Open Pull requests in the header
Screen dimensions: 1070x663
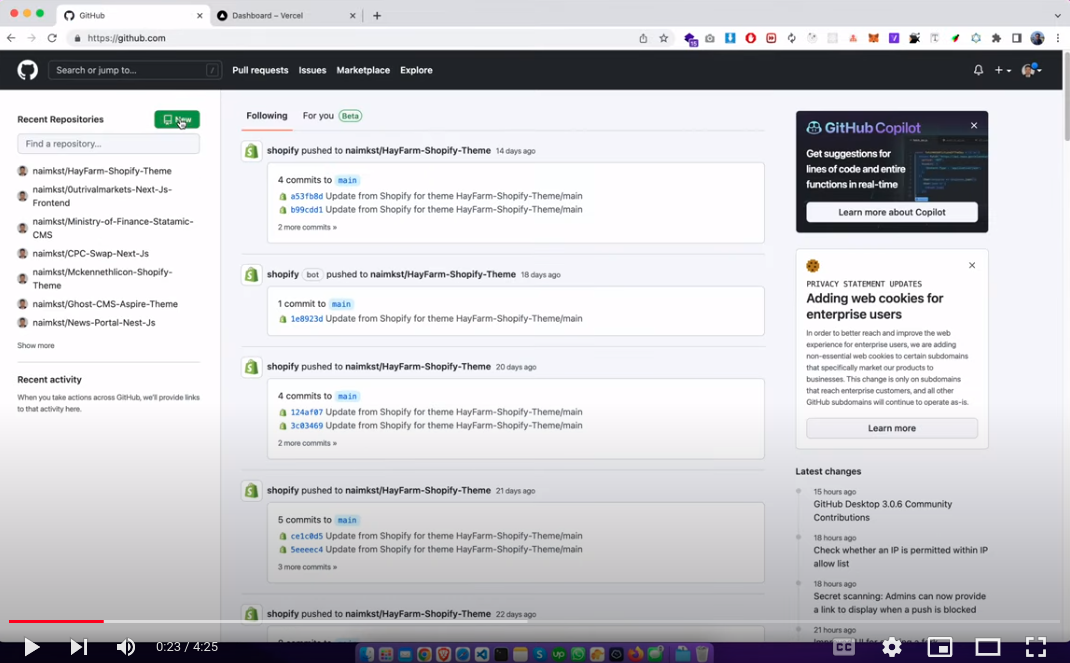click(260, 70)
